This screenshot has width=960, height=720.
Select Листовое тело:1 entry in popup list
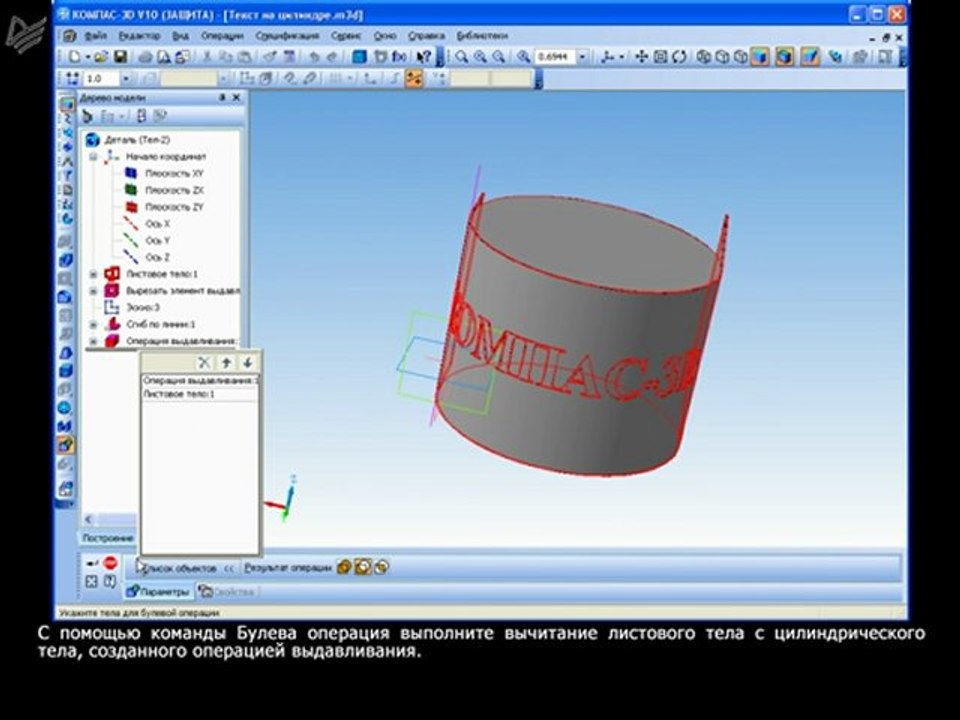pyautogui.click(x=200, y=395)
